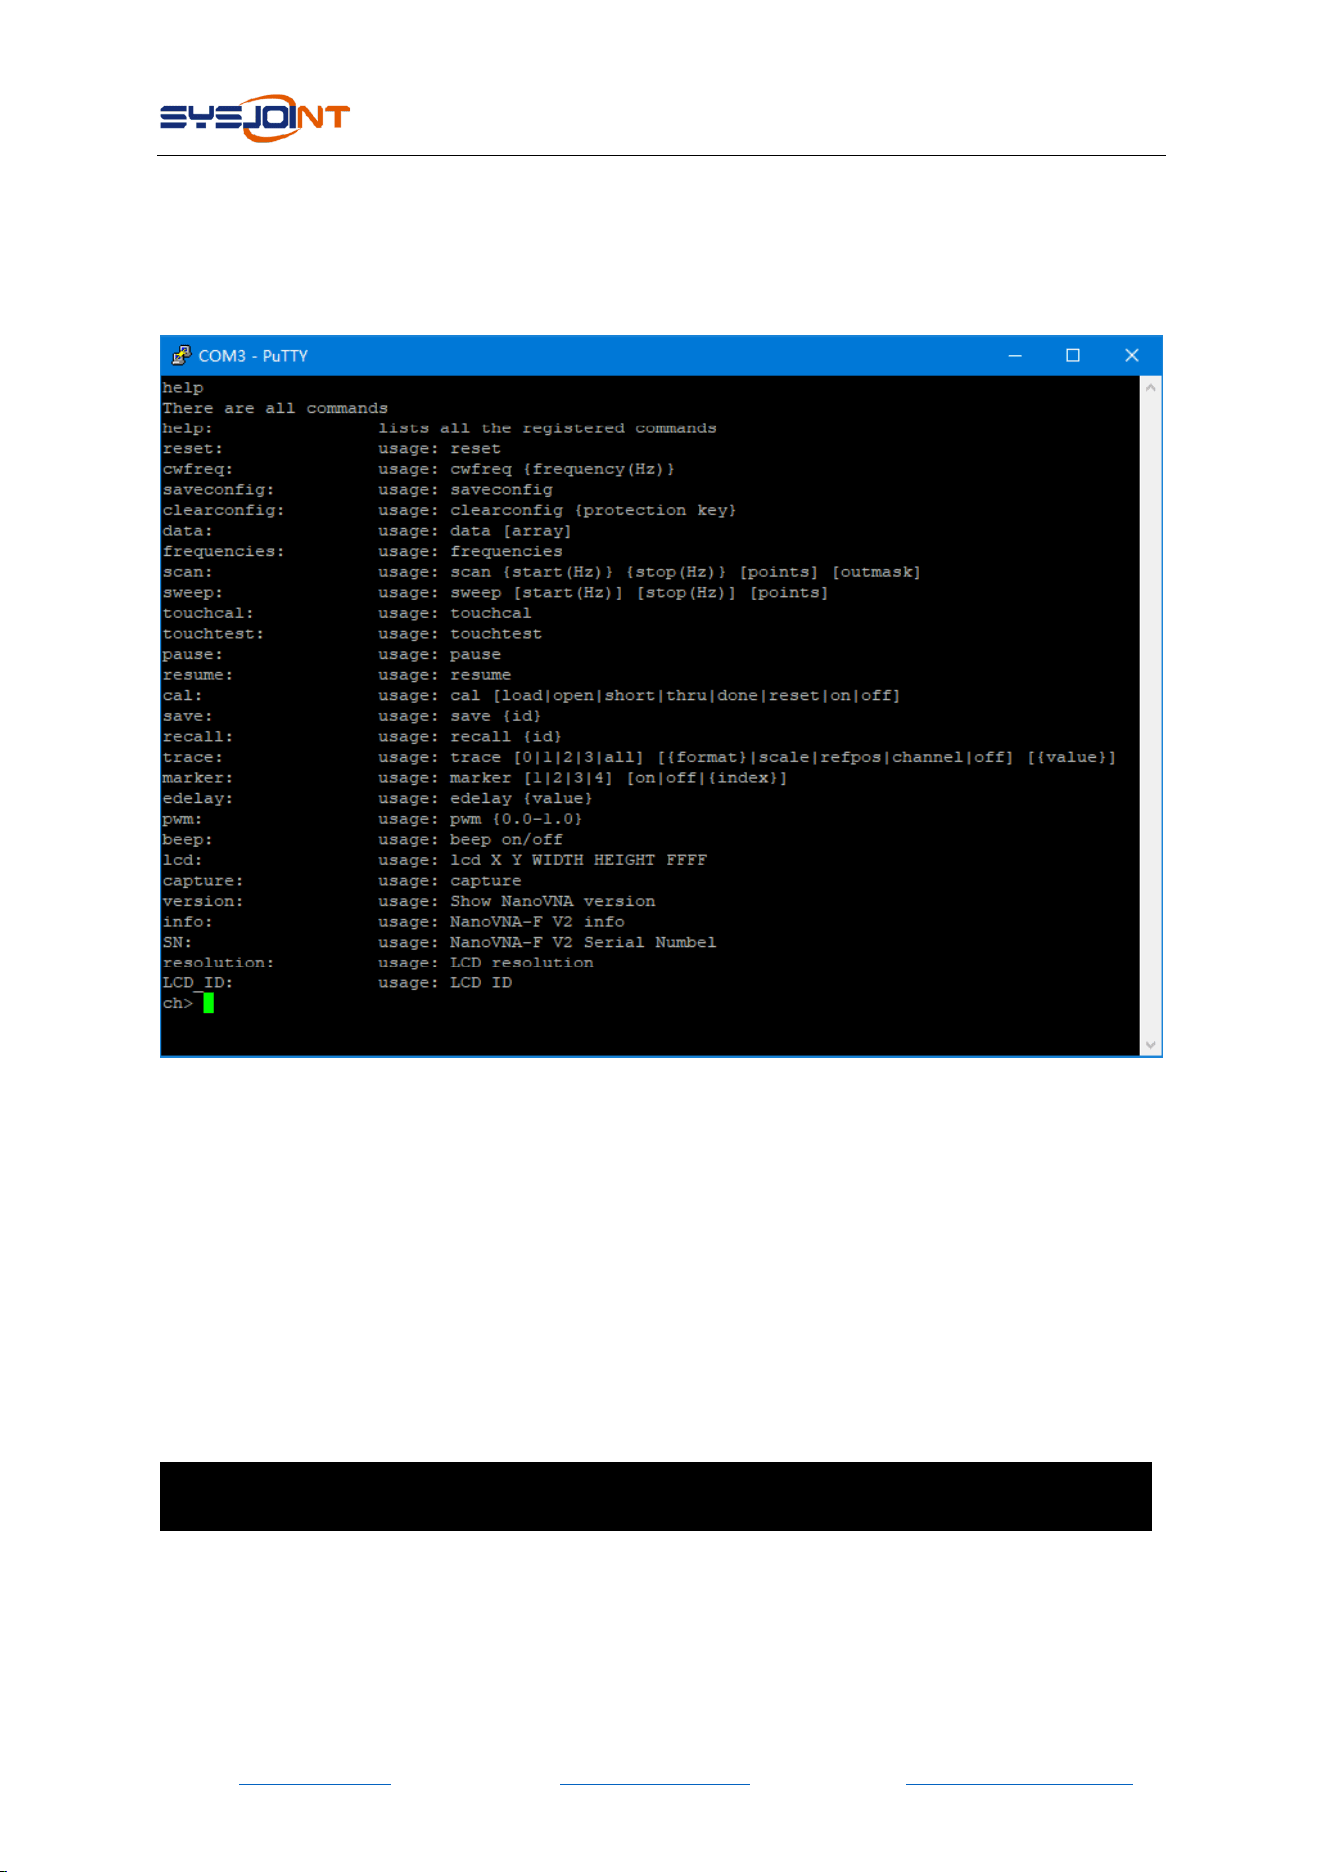Select the text 'There are all commands'
Screen dimensions: 1324x1872
275,408
